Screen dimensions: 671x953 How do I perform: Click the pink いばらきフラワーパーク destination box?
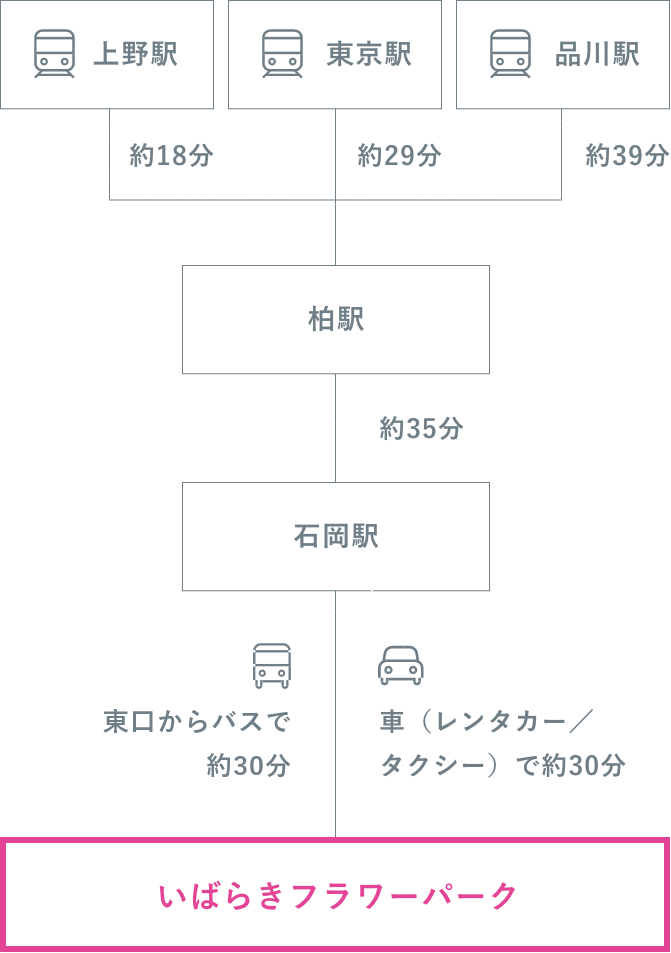click(335, 895)
